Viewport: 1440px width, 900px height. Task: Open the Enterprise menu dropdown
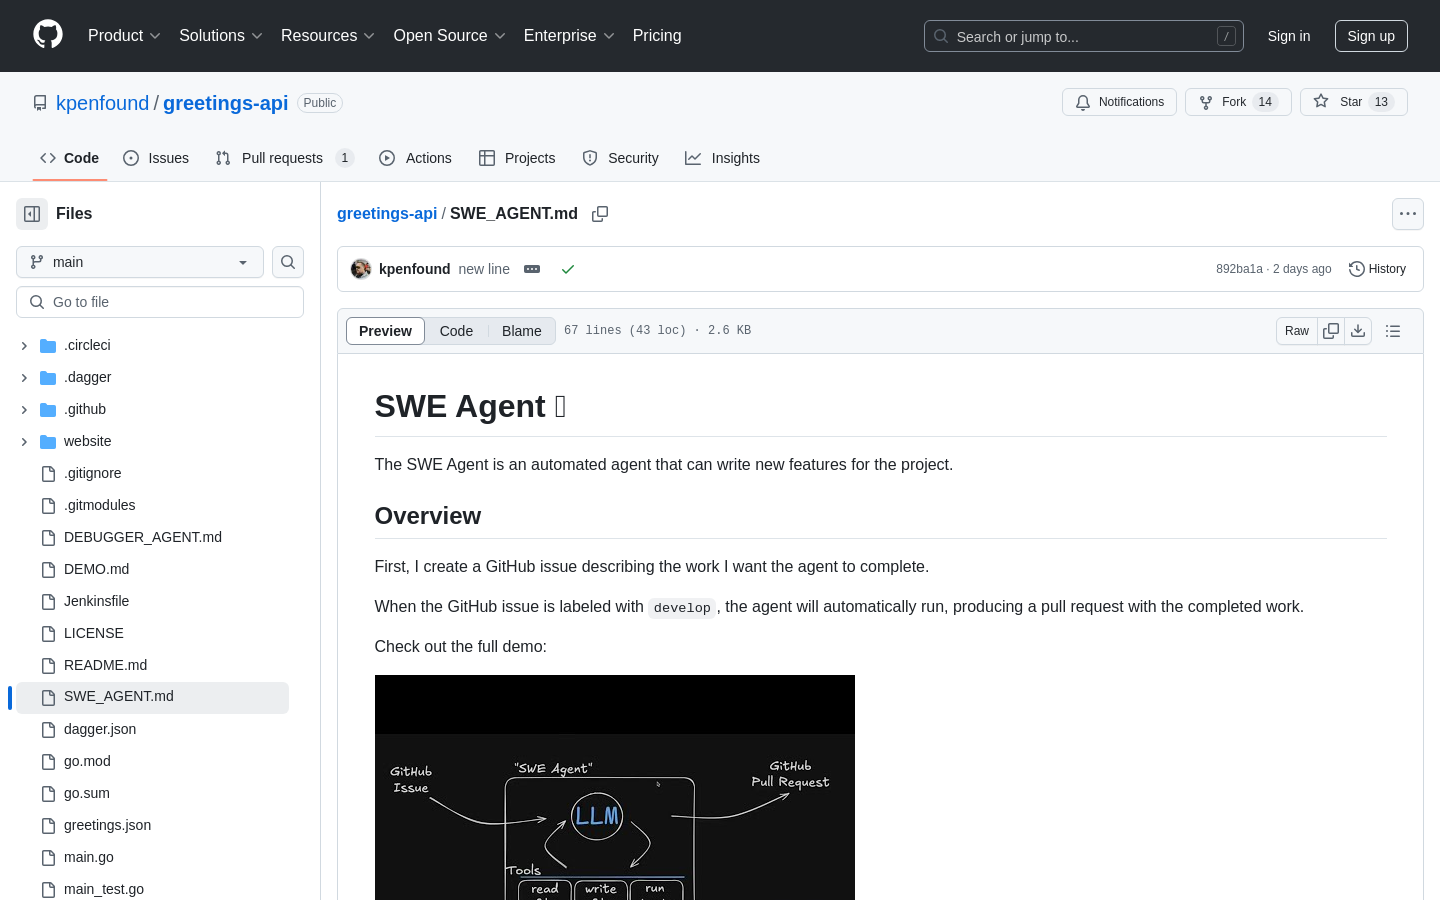tap(569, 35)
